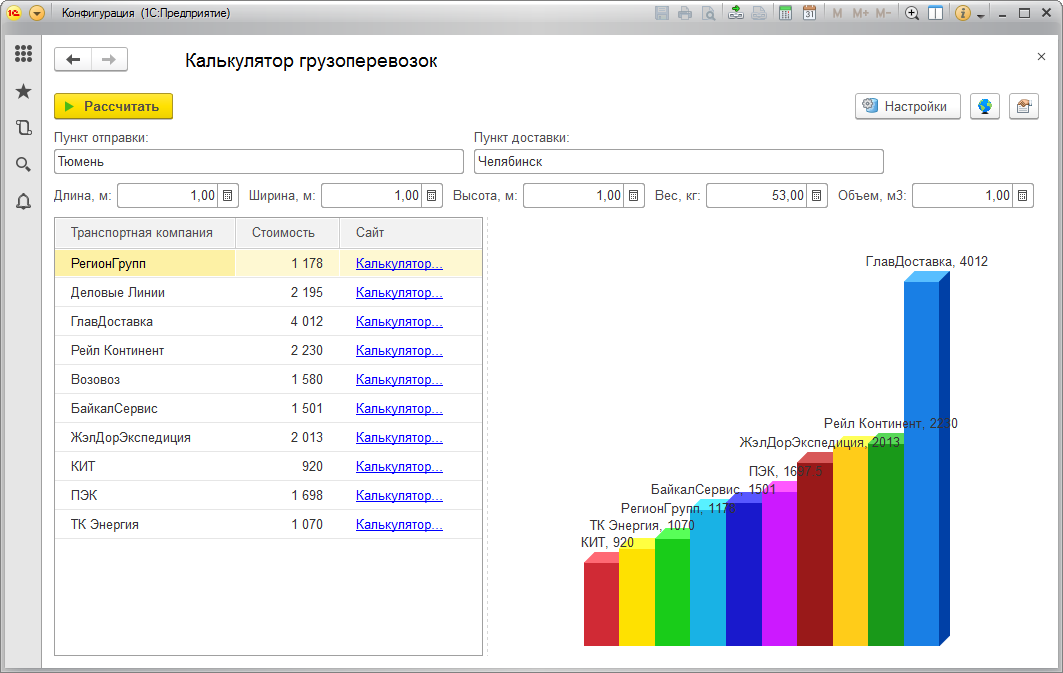Open calculator button for Вес field
Screen dimensions: 1063x673
[x=816, y=195]
